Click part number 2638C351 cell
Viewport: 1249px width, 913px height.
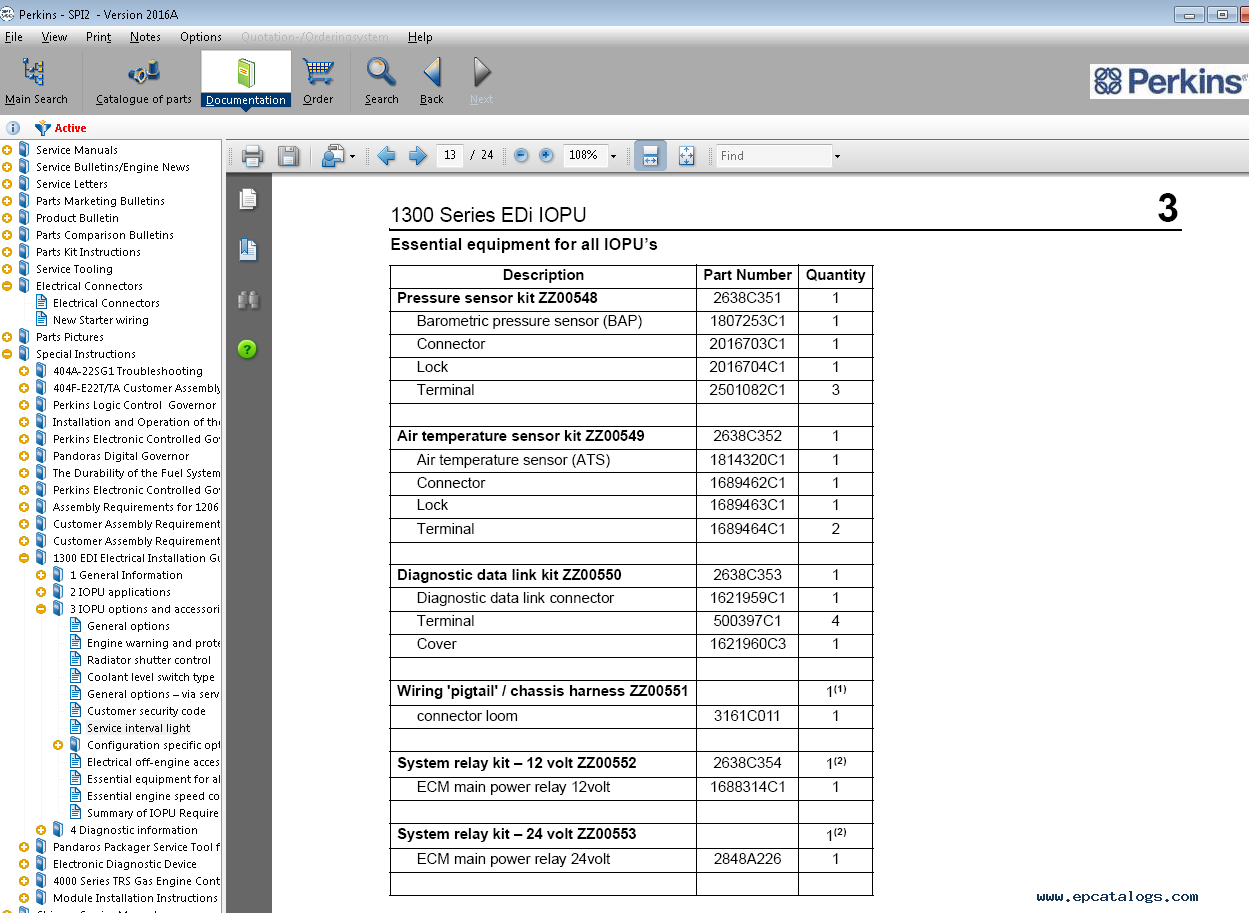tap(747, 298)
